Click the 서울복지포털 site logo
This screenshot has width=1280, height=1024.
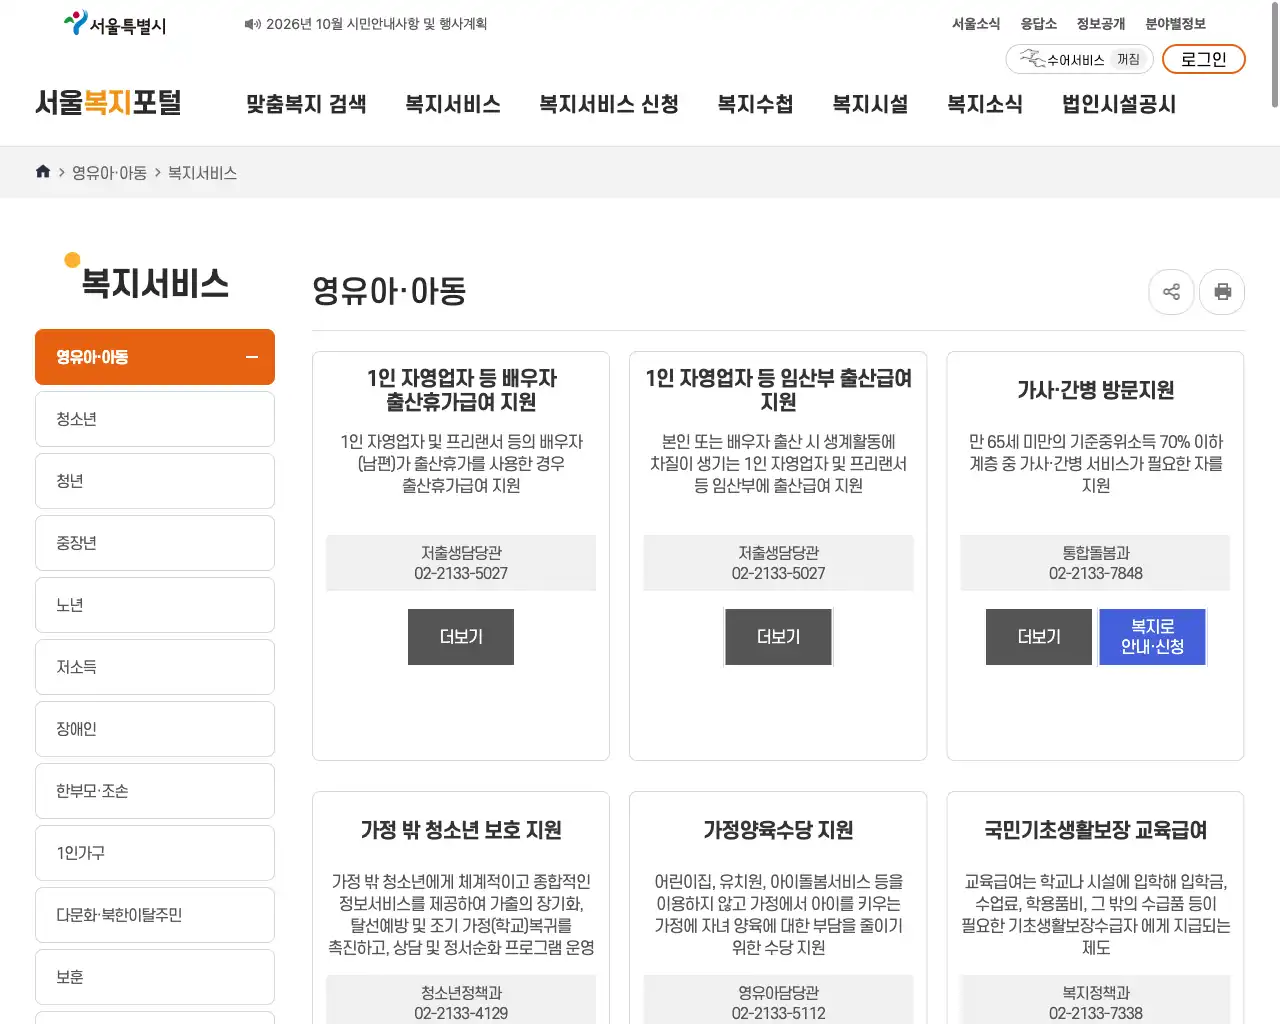pyautogui.click(x=108, y=103)
